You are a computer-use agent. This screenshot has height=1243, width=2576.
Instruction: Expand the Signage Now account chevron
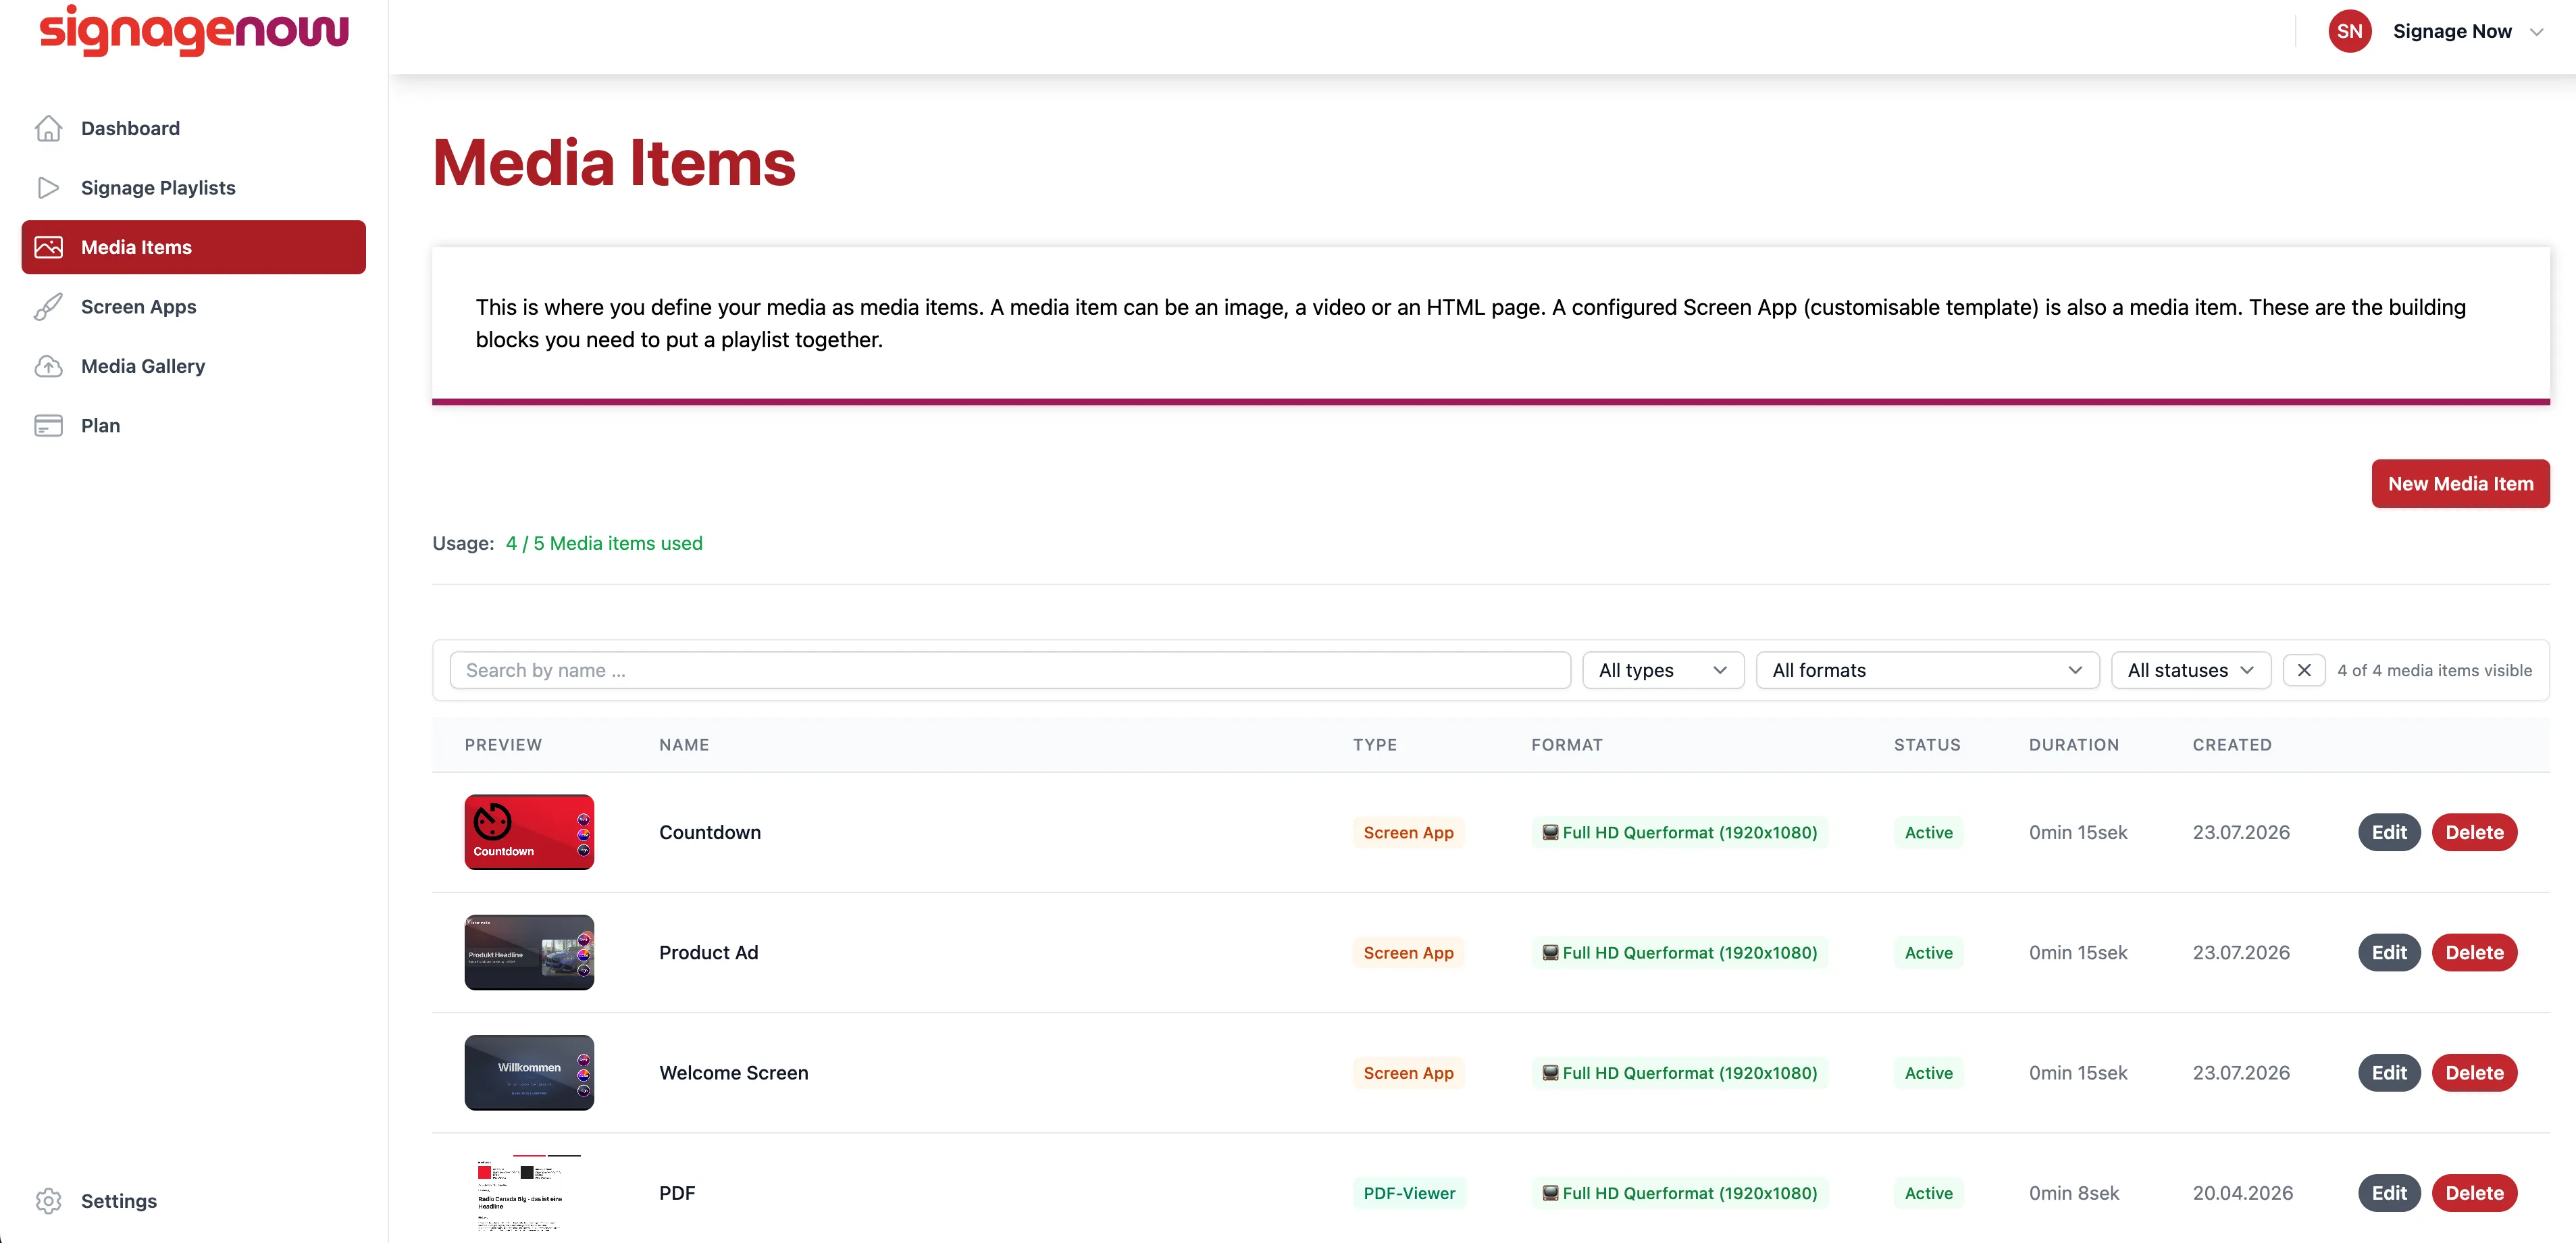pos(2536,32)
